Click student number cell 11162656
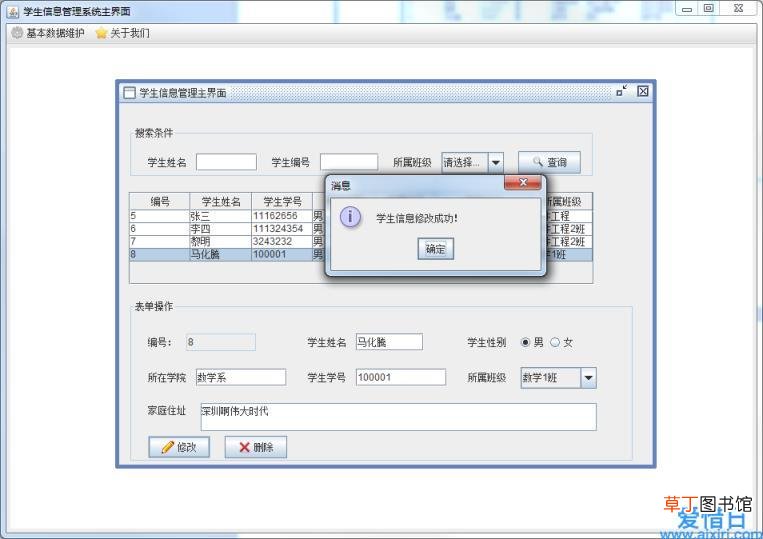 282,216
